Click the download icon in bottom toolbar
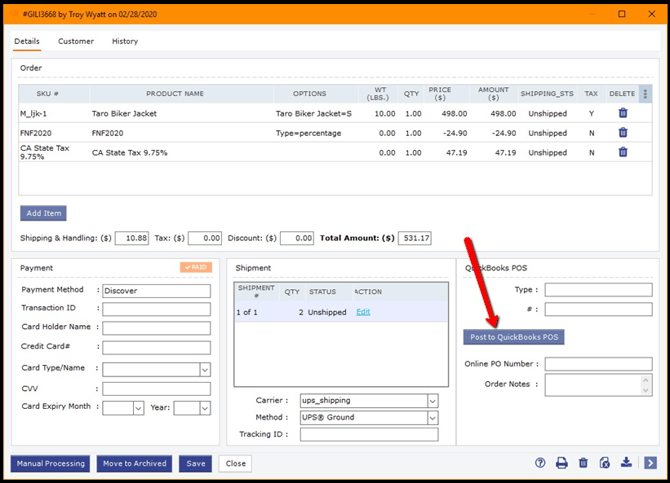This screenshot has width=670, height=483. tap(626, 463)
